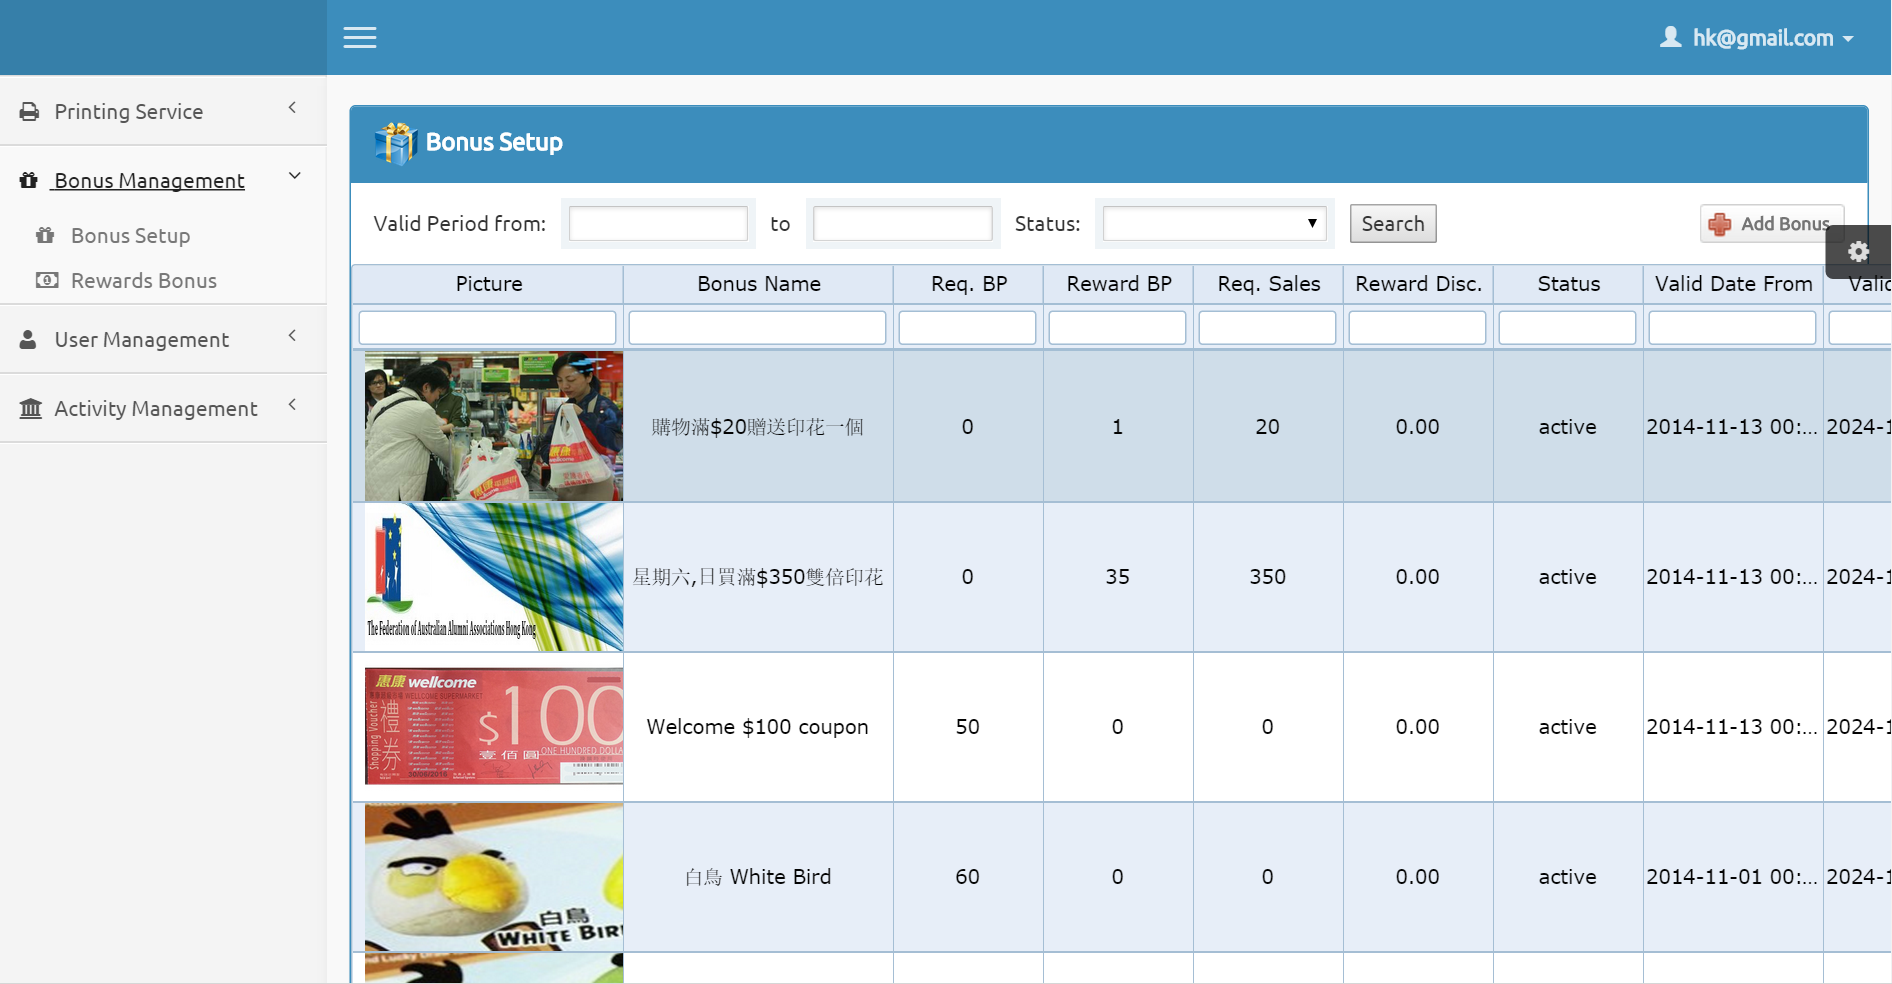Sort by the Bonus Name column header

pyautogui.click(x=758, y=284)
